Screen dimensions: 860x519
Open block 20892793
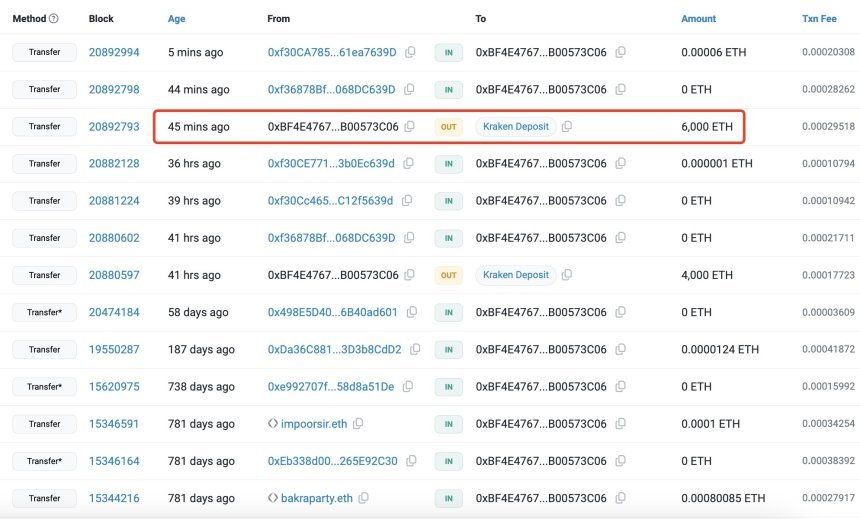114,126
